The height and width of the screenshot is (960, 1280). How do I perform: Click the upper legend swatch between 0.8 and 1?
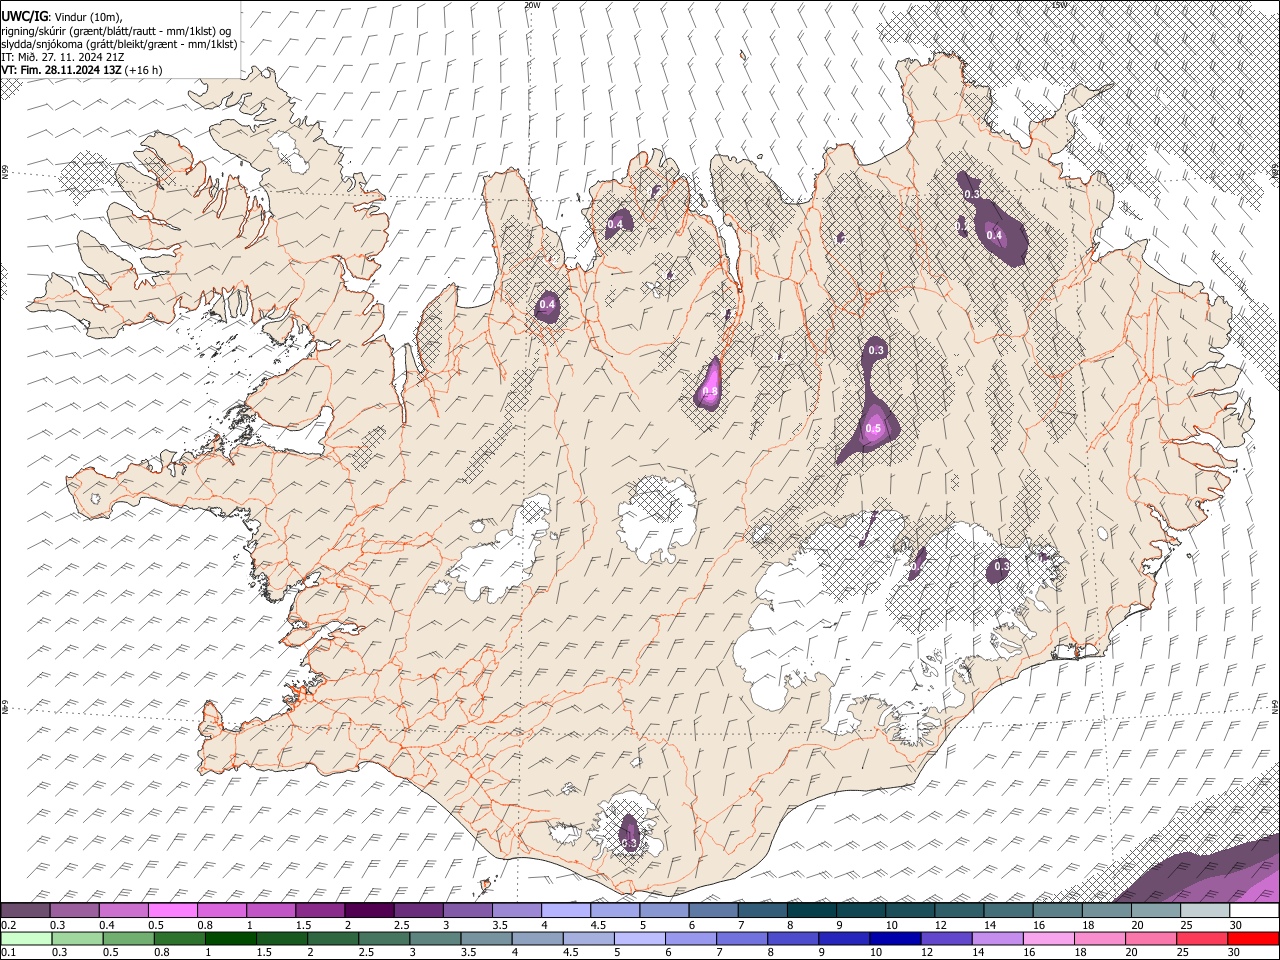[x=222, y=910]
